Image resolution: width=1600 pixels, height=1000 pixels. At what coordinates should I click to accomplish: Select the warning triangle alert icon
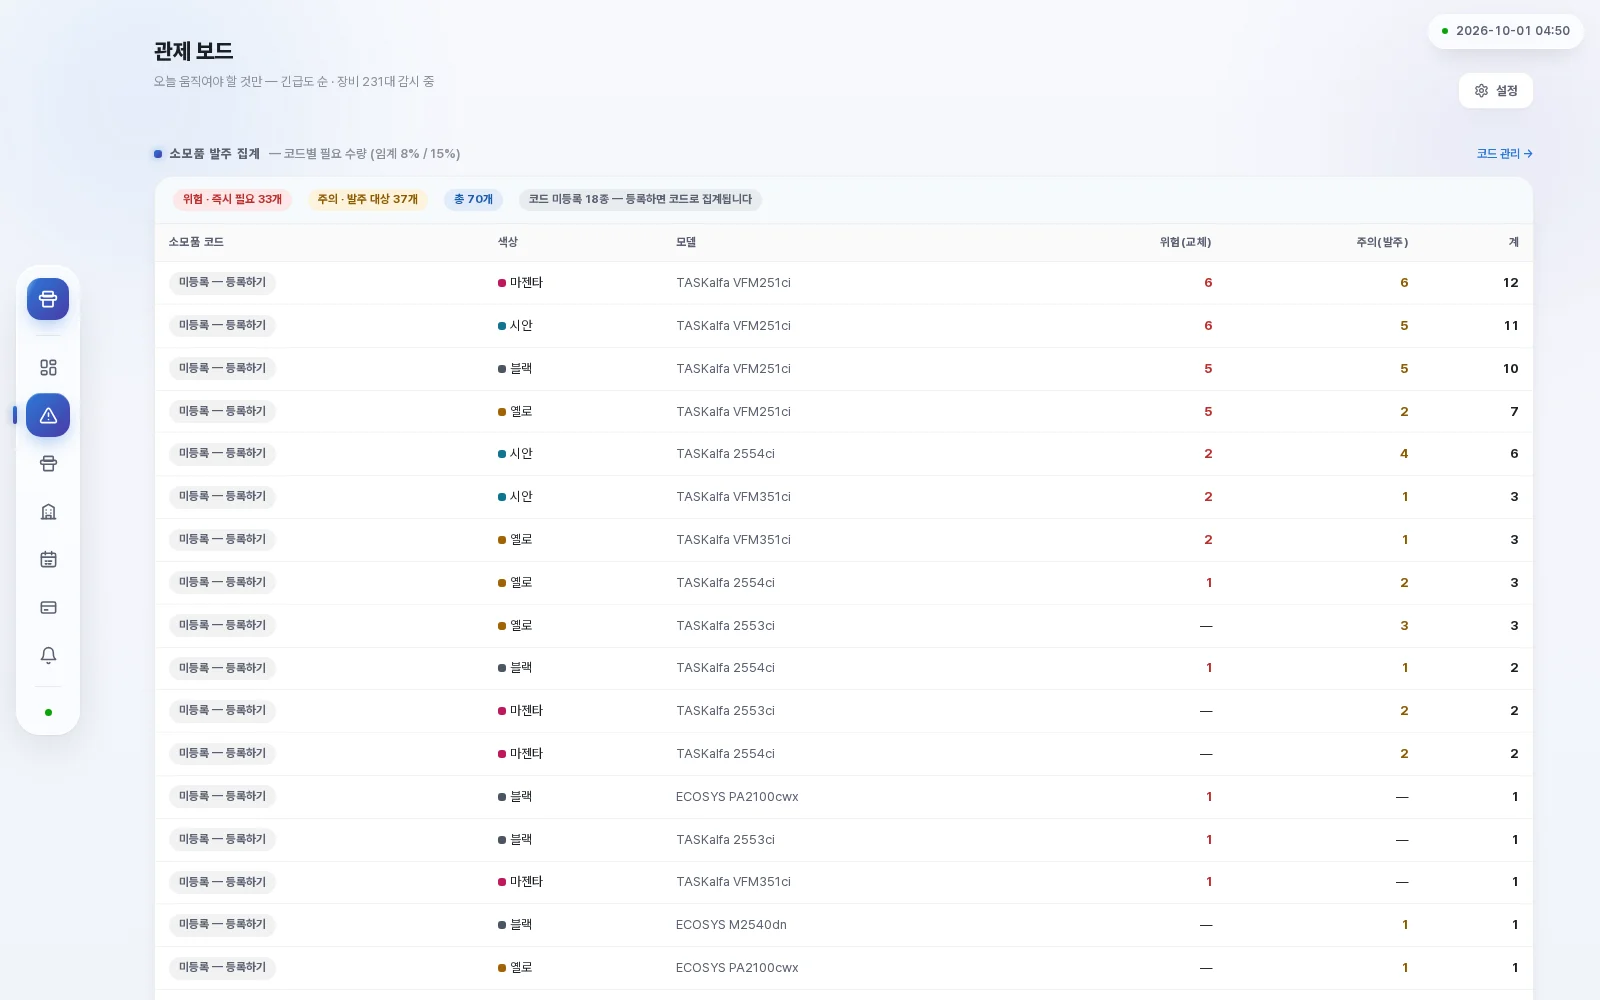(48, 415)
